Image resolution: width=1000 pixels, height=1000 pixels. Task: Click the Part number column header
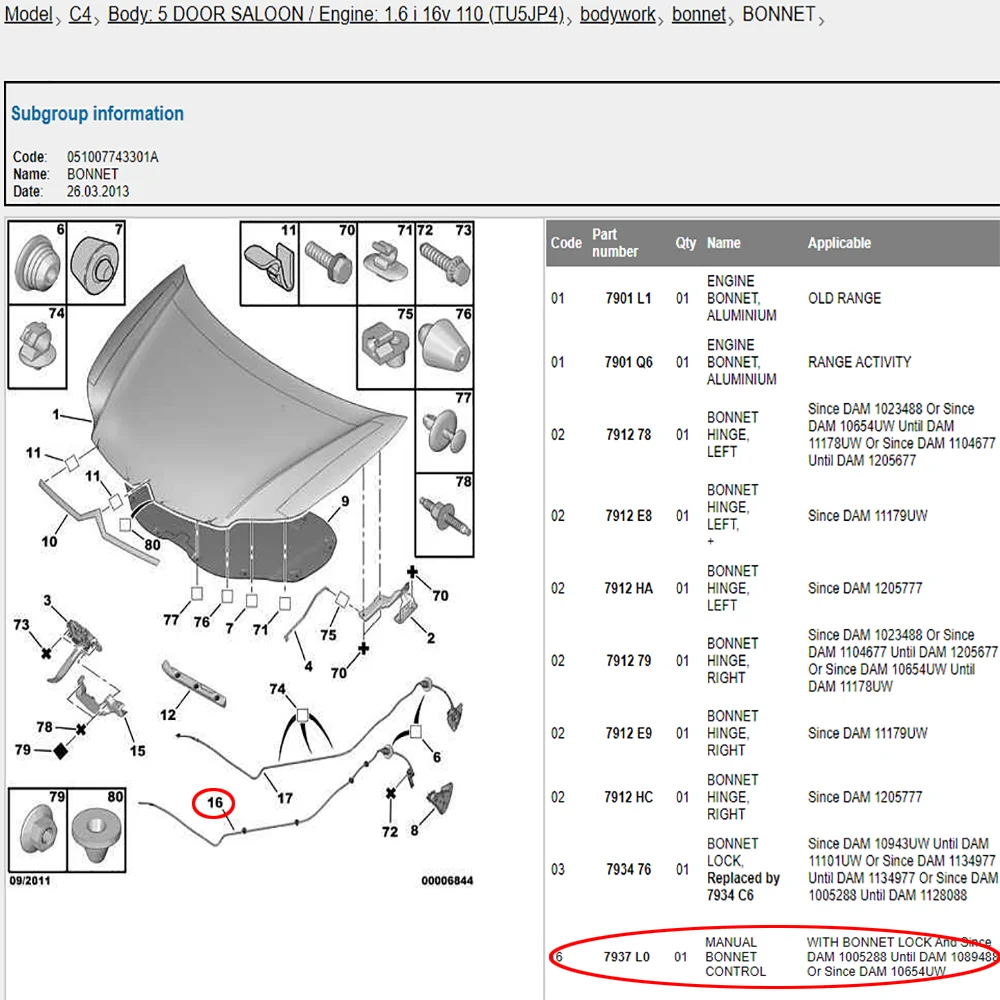pyautogui.click(x=615, y=243)
